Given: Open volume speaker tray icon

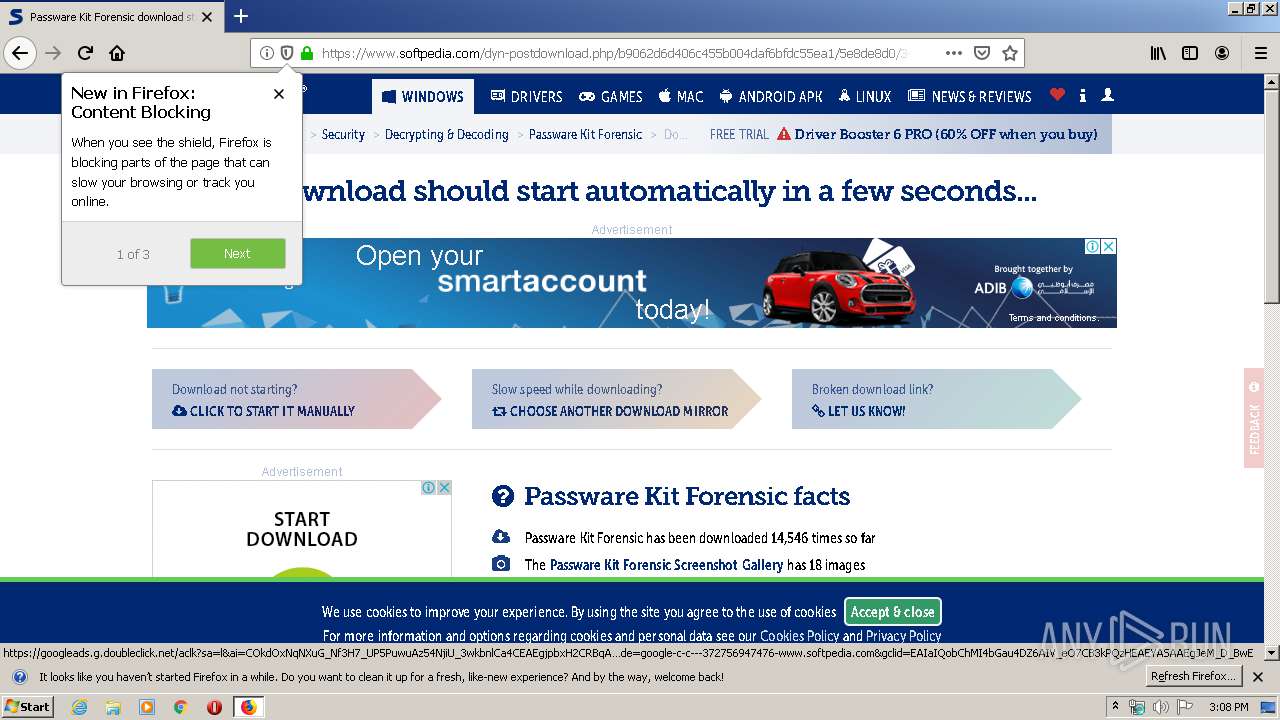Looking at the screenshot, I should pos(1160,707).
